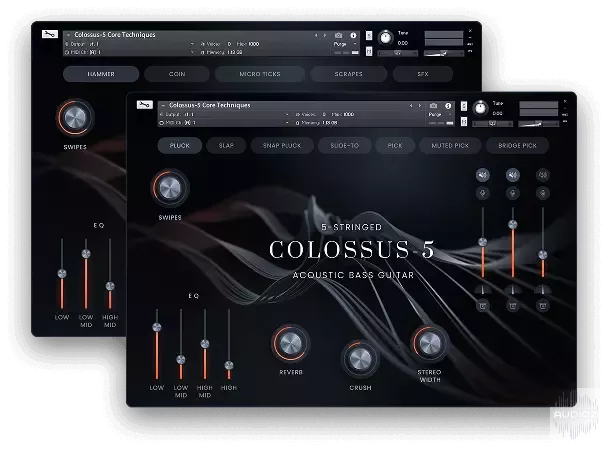
Task: Click the Tune knob in the front window
Action: coord(480,108)
